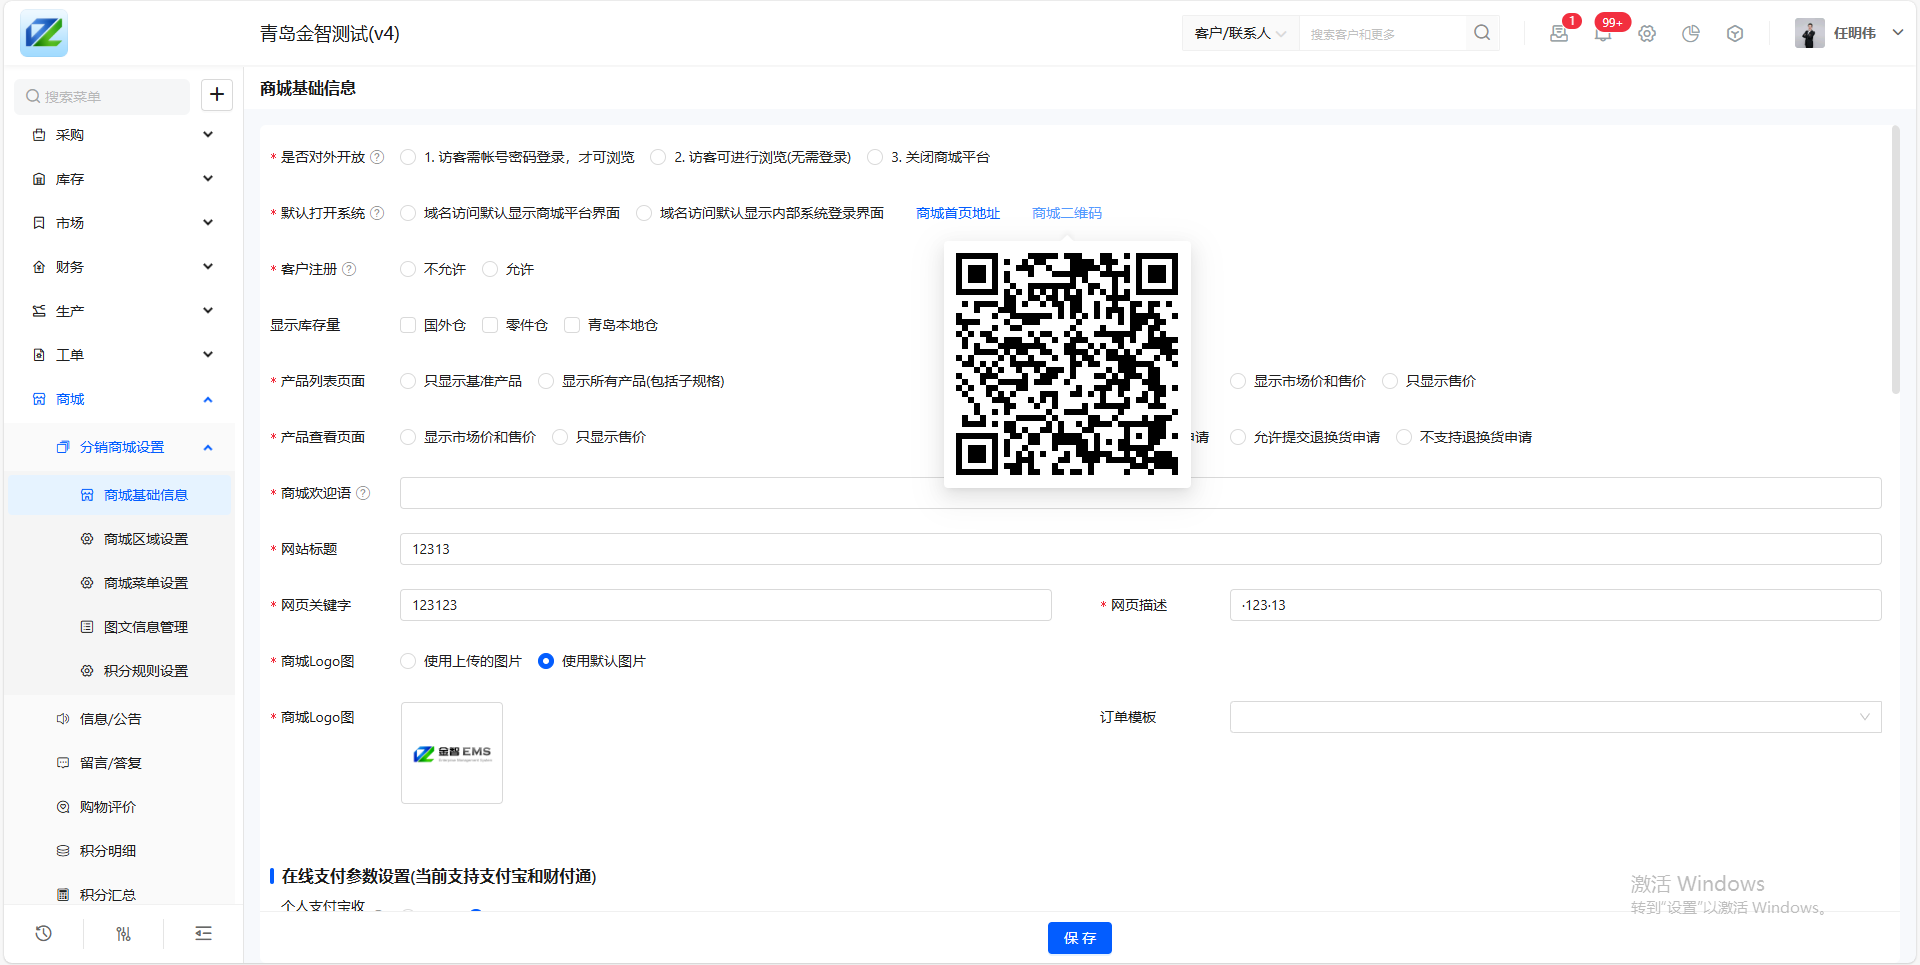Click the sliders adjust icon at sidebar bottom

tap(123, 933)
